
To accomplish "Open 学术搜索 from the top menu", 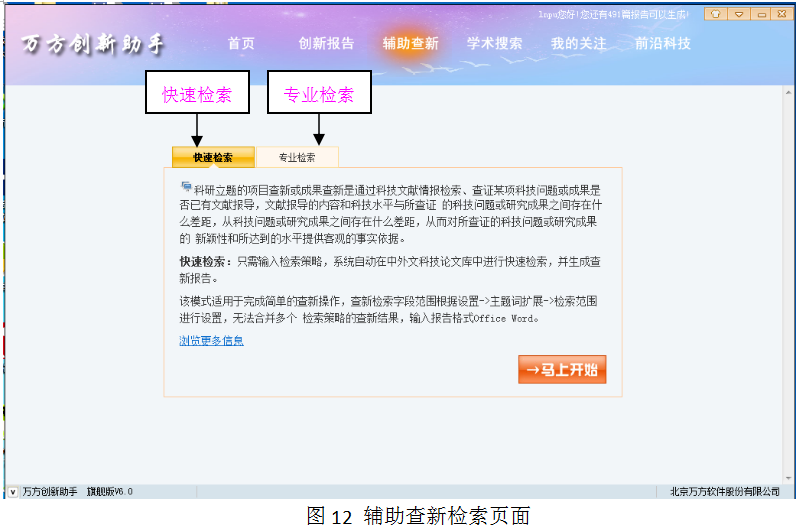I will click(494, 43).
